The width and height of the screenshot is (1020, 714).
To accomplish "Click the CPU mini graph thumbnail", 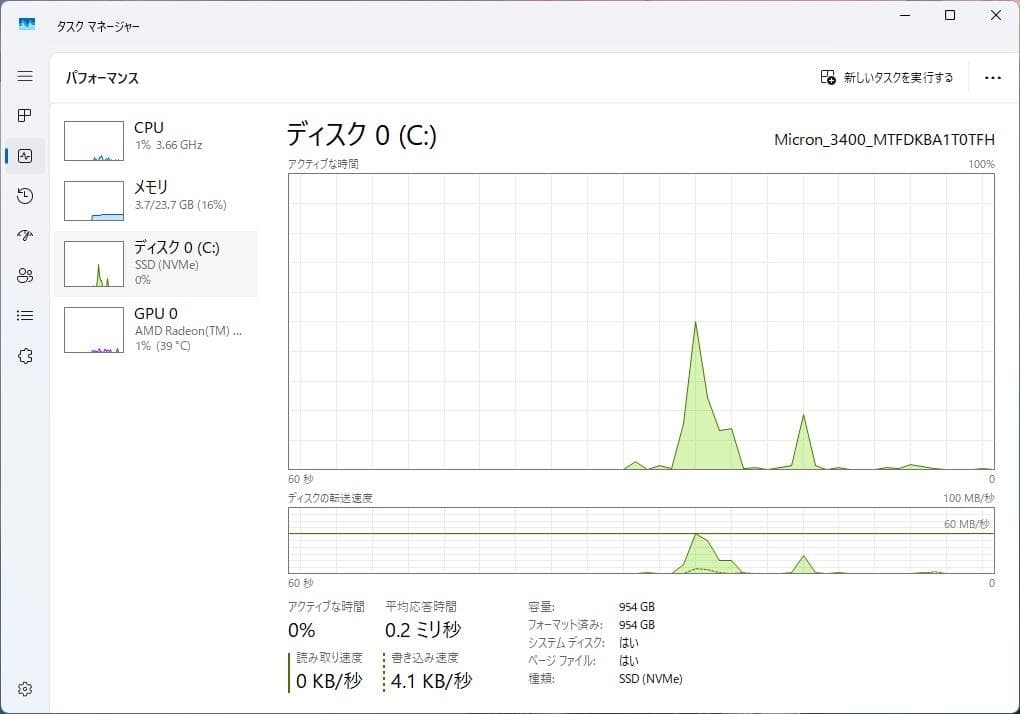I will 94,140.
